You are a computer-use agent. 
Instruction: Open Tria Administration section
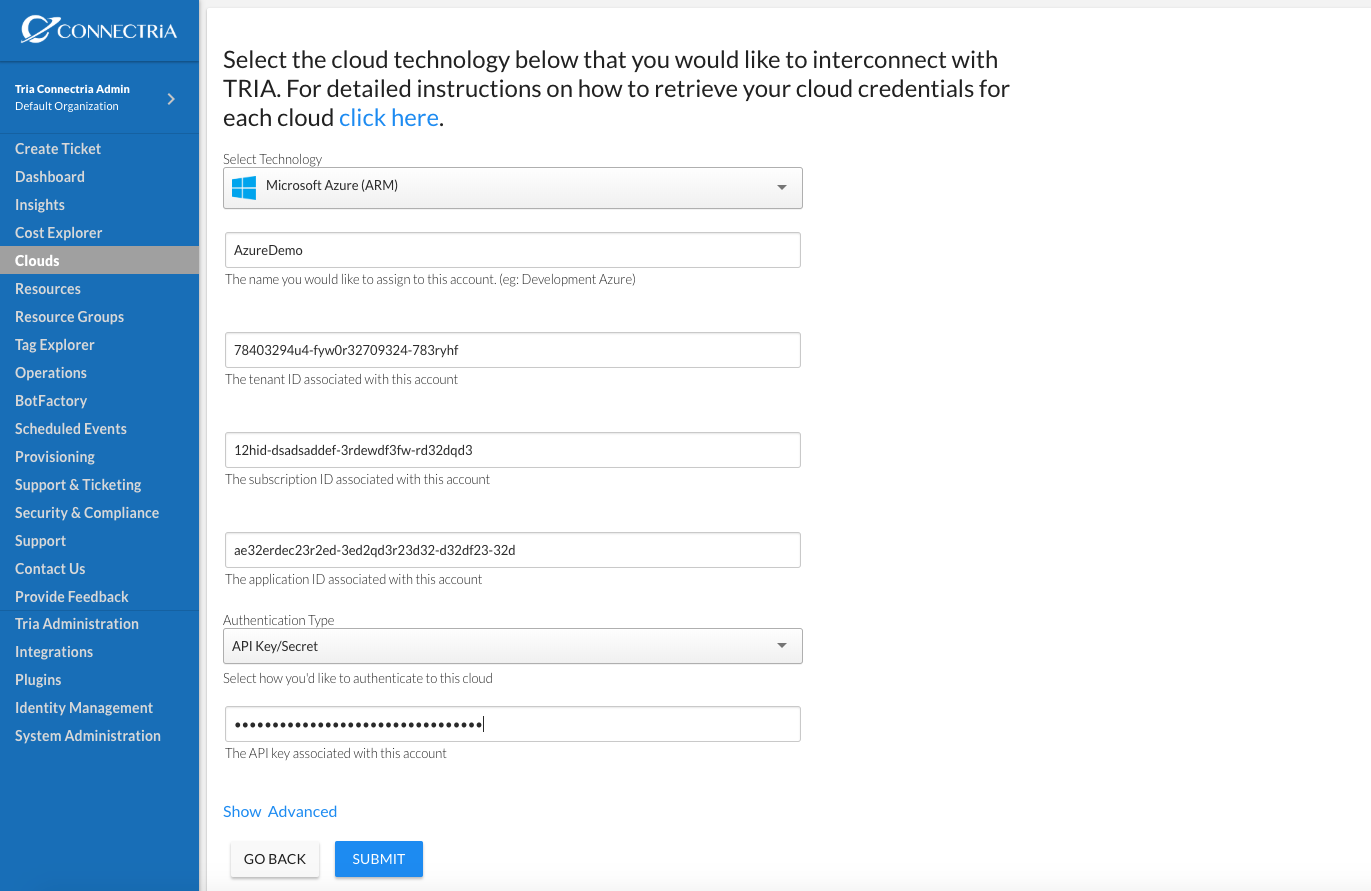click(x=77, y=624)
